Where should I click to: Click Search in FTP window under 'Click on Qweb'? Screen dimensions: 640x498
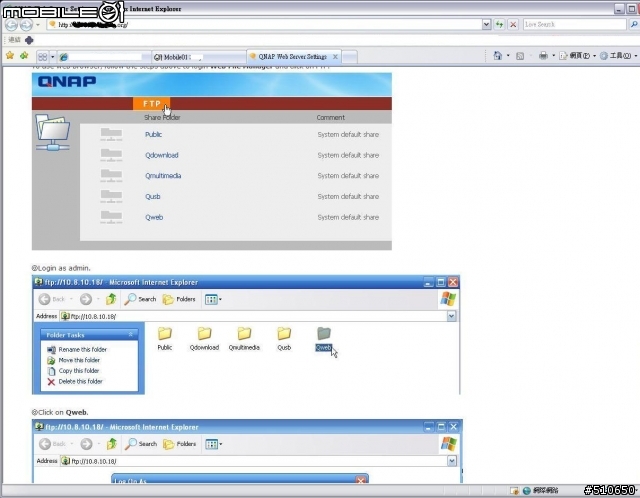141,444
